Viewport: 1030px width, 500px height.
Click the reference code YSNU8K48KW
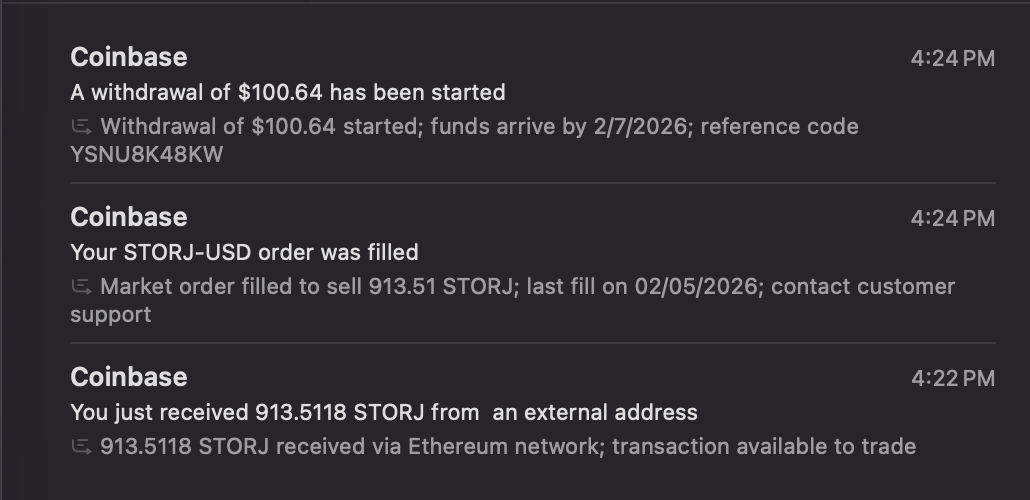[x=147, y=155]
